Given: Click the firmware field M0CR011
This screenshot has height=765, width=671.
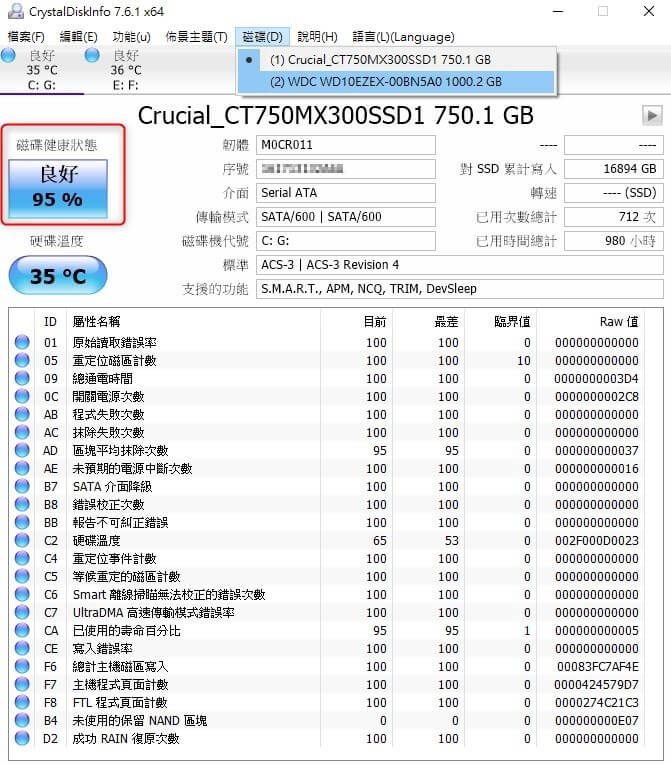Looking at the screenshot, I should coord(346,145).
